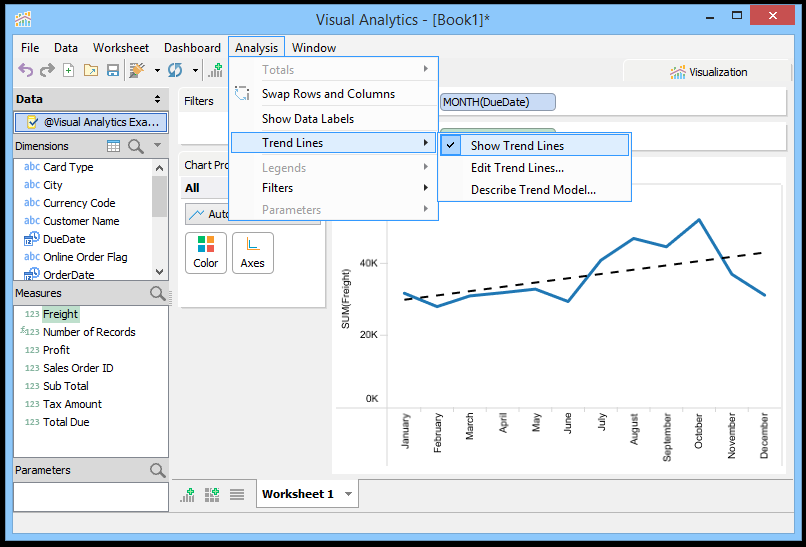
Task: Open a workbook with the folder icon
Action: tap(90, 70)
